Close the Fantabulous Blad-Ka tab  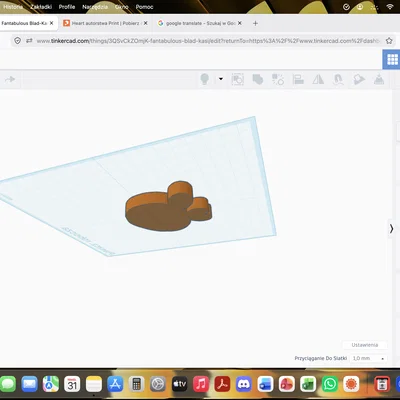(x=51, y=23)
